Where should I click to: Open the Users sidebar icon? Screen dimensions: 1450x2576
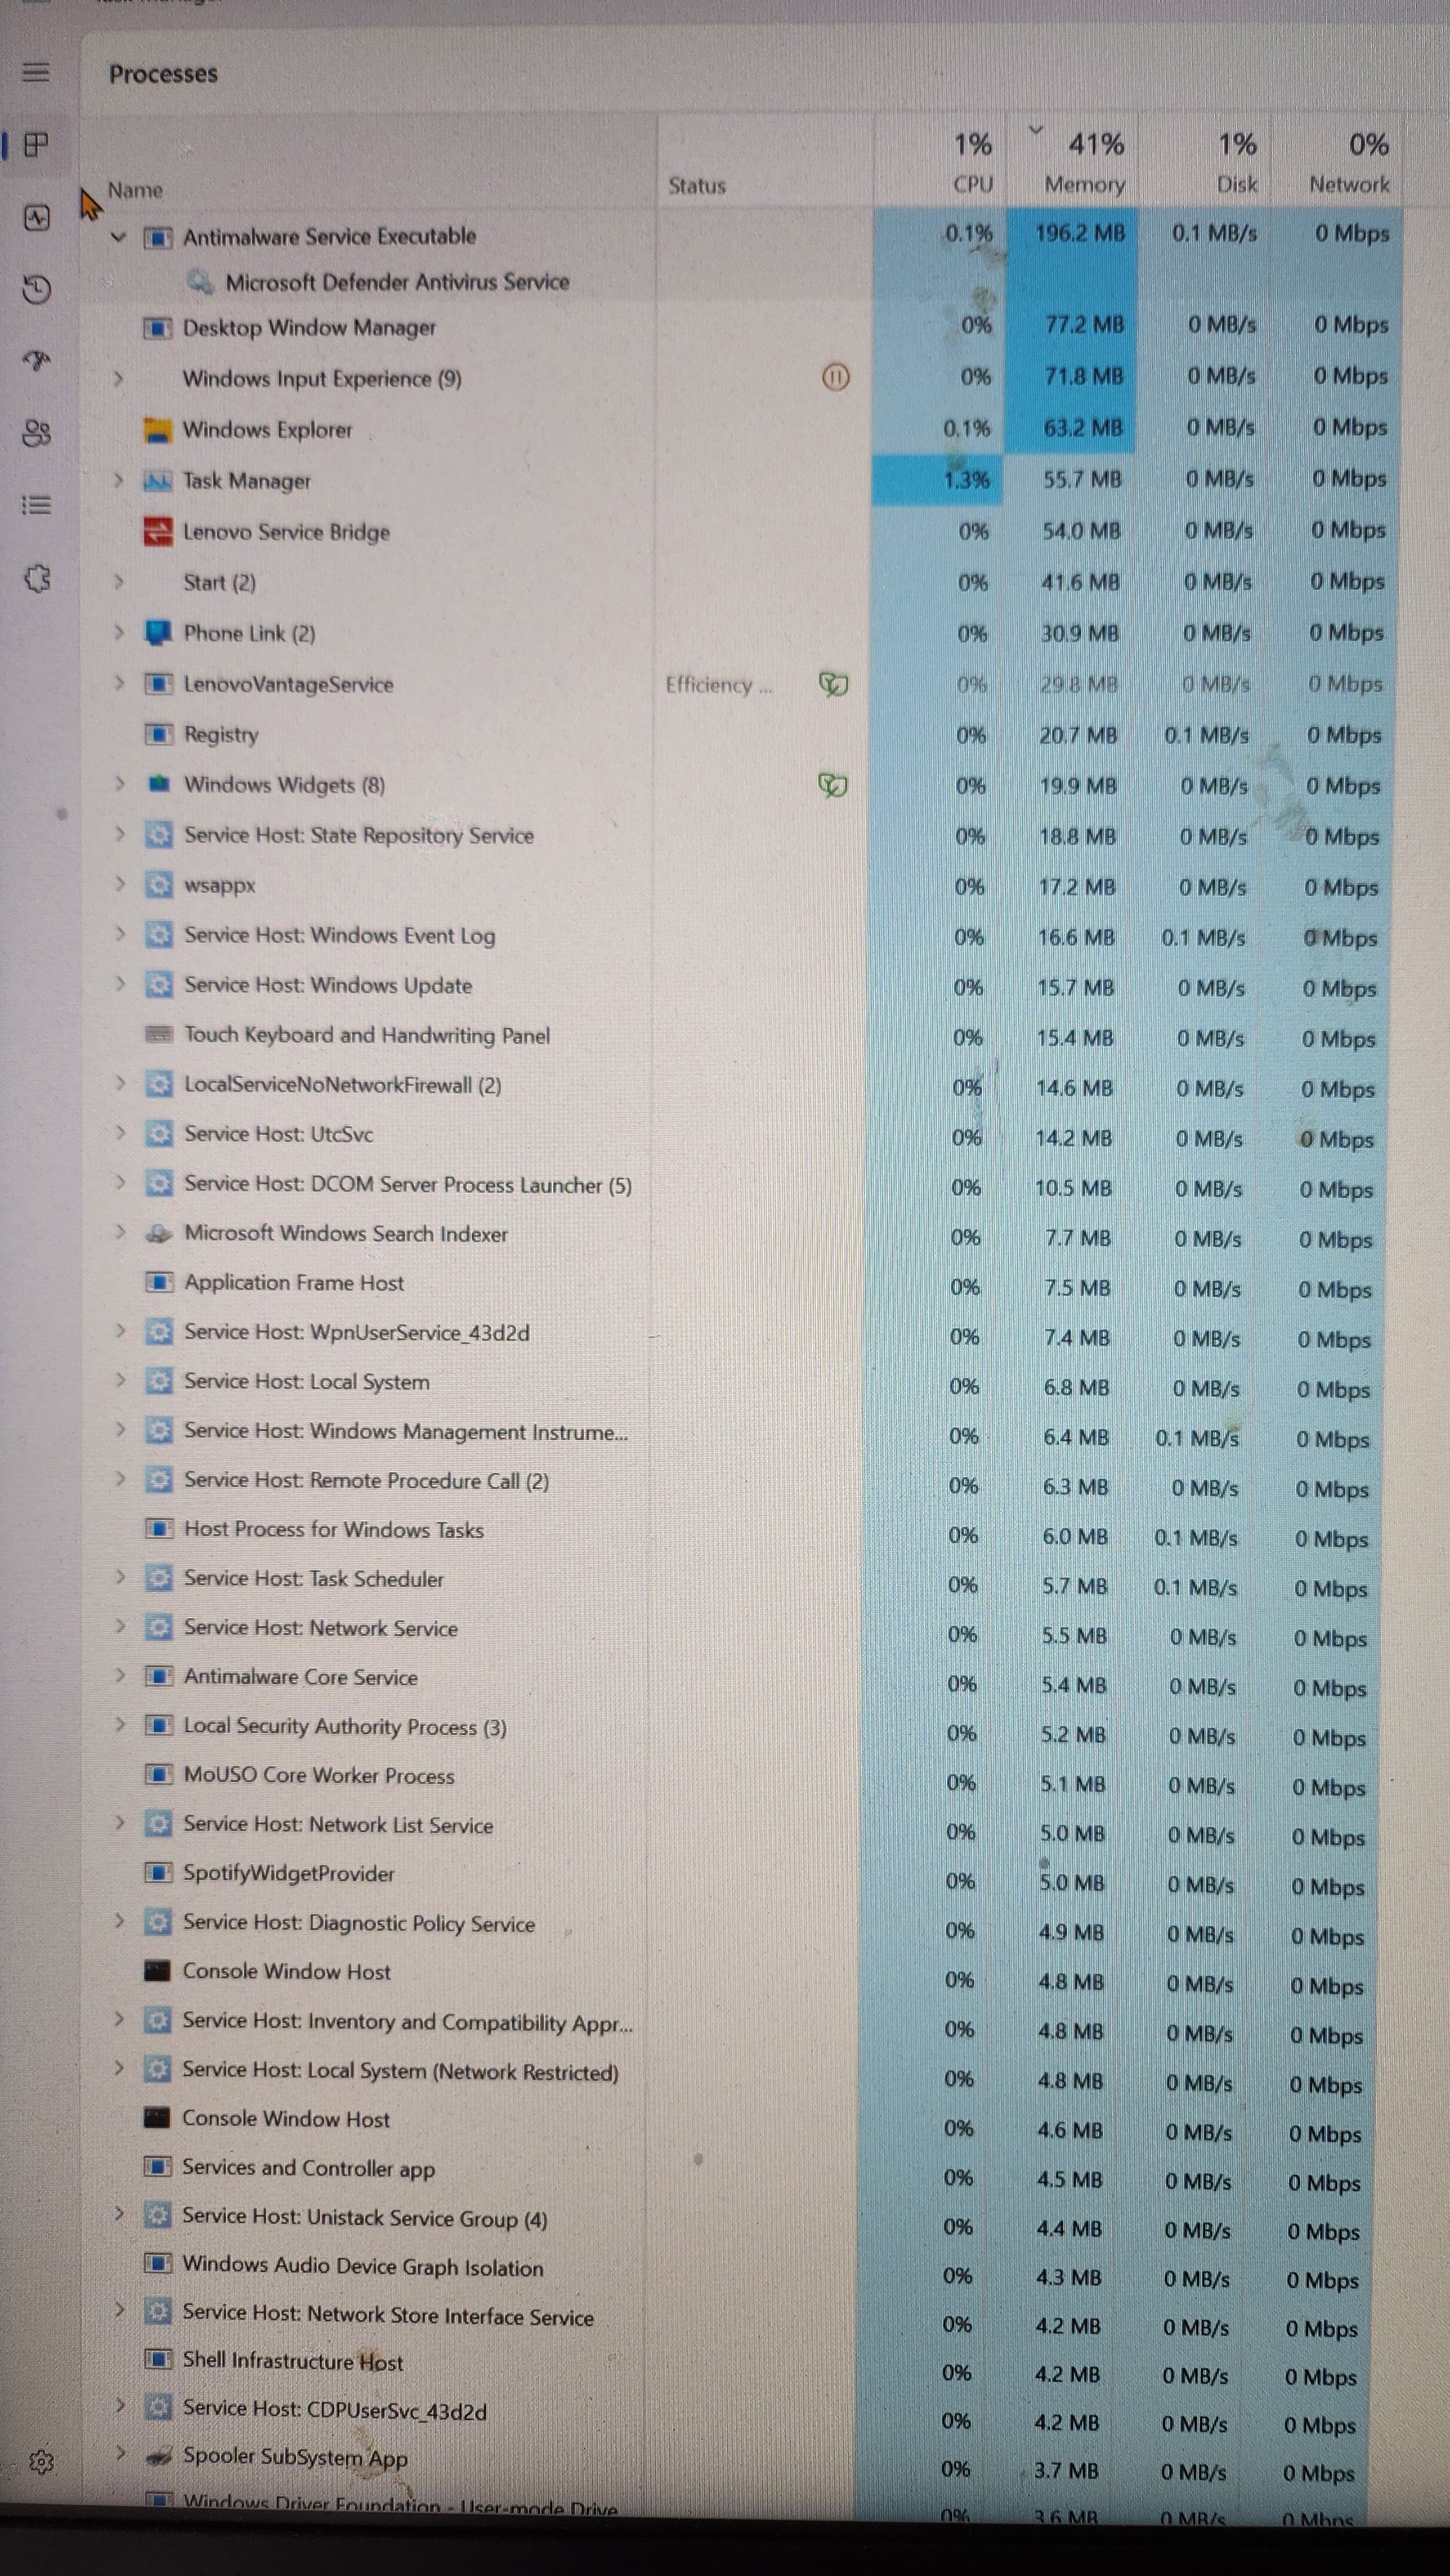click(37, 433)
